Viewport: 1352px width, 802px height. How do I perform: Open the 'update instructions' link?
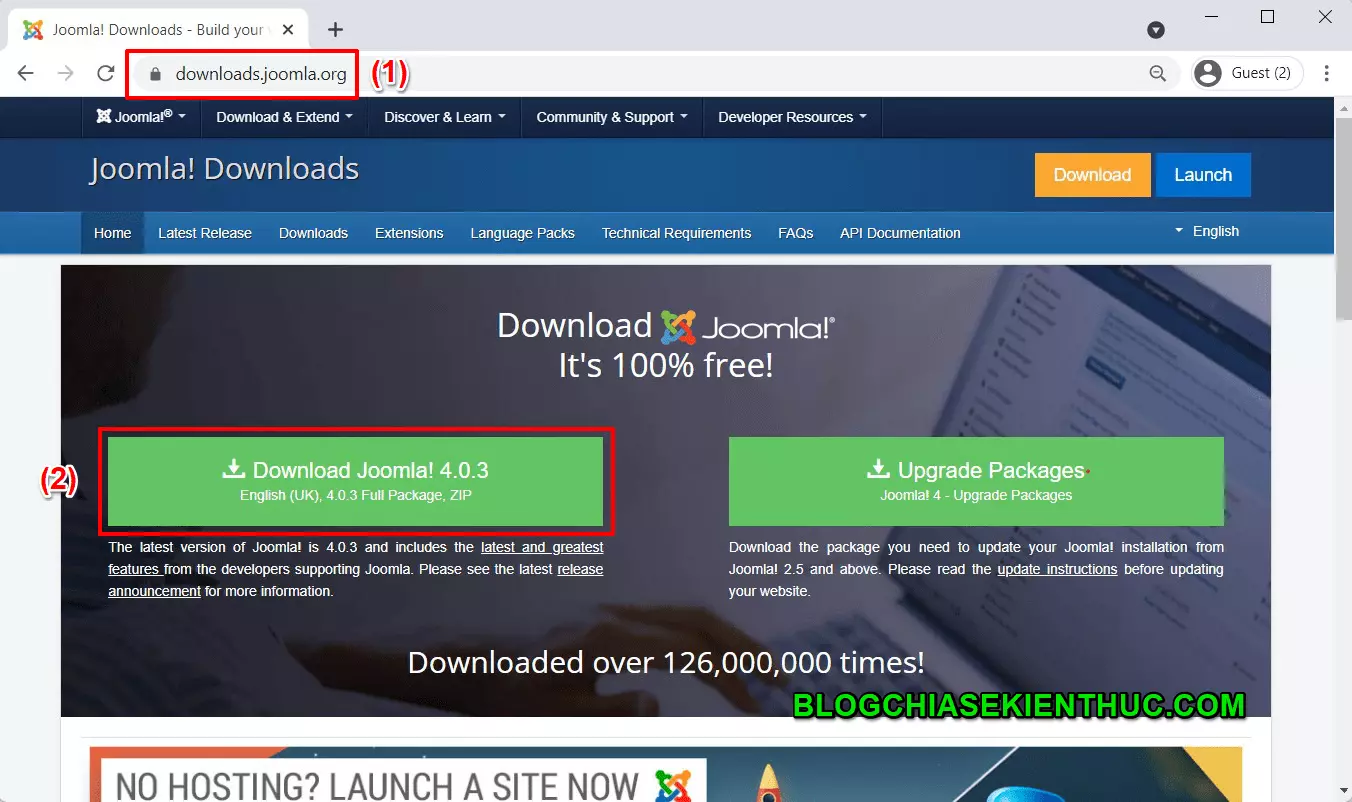click(1057, 569)
